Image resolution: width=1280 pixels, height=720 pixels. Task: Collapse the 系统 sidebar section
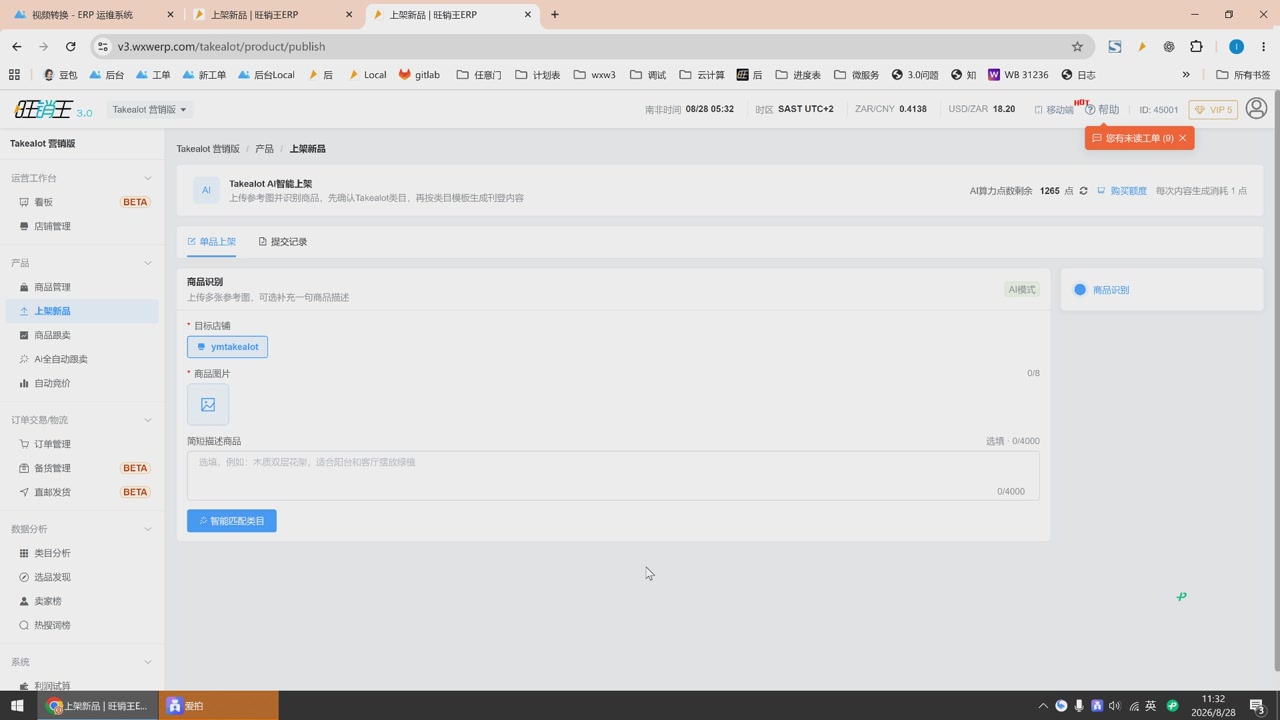tap(148, 662)
